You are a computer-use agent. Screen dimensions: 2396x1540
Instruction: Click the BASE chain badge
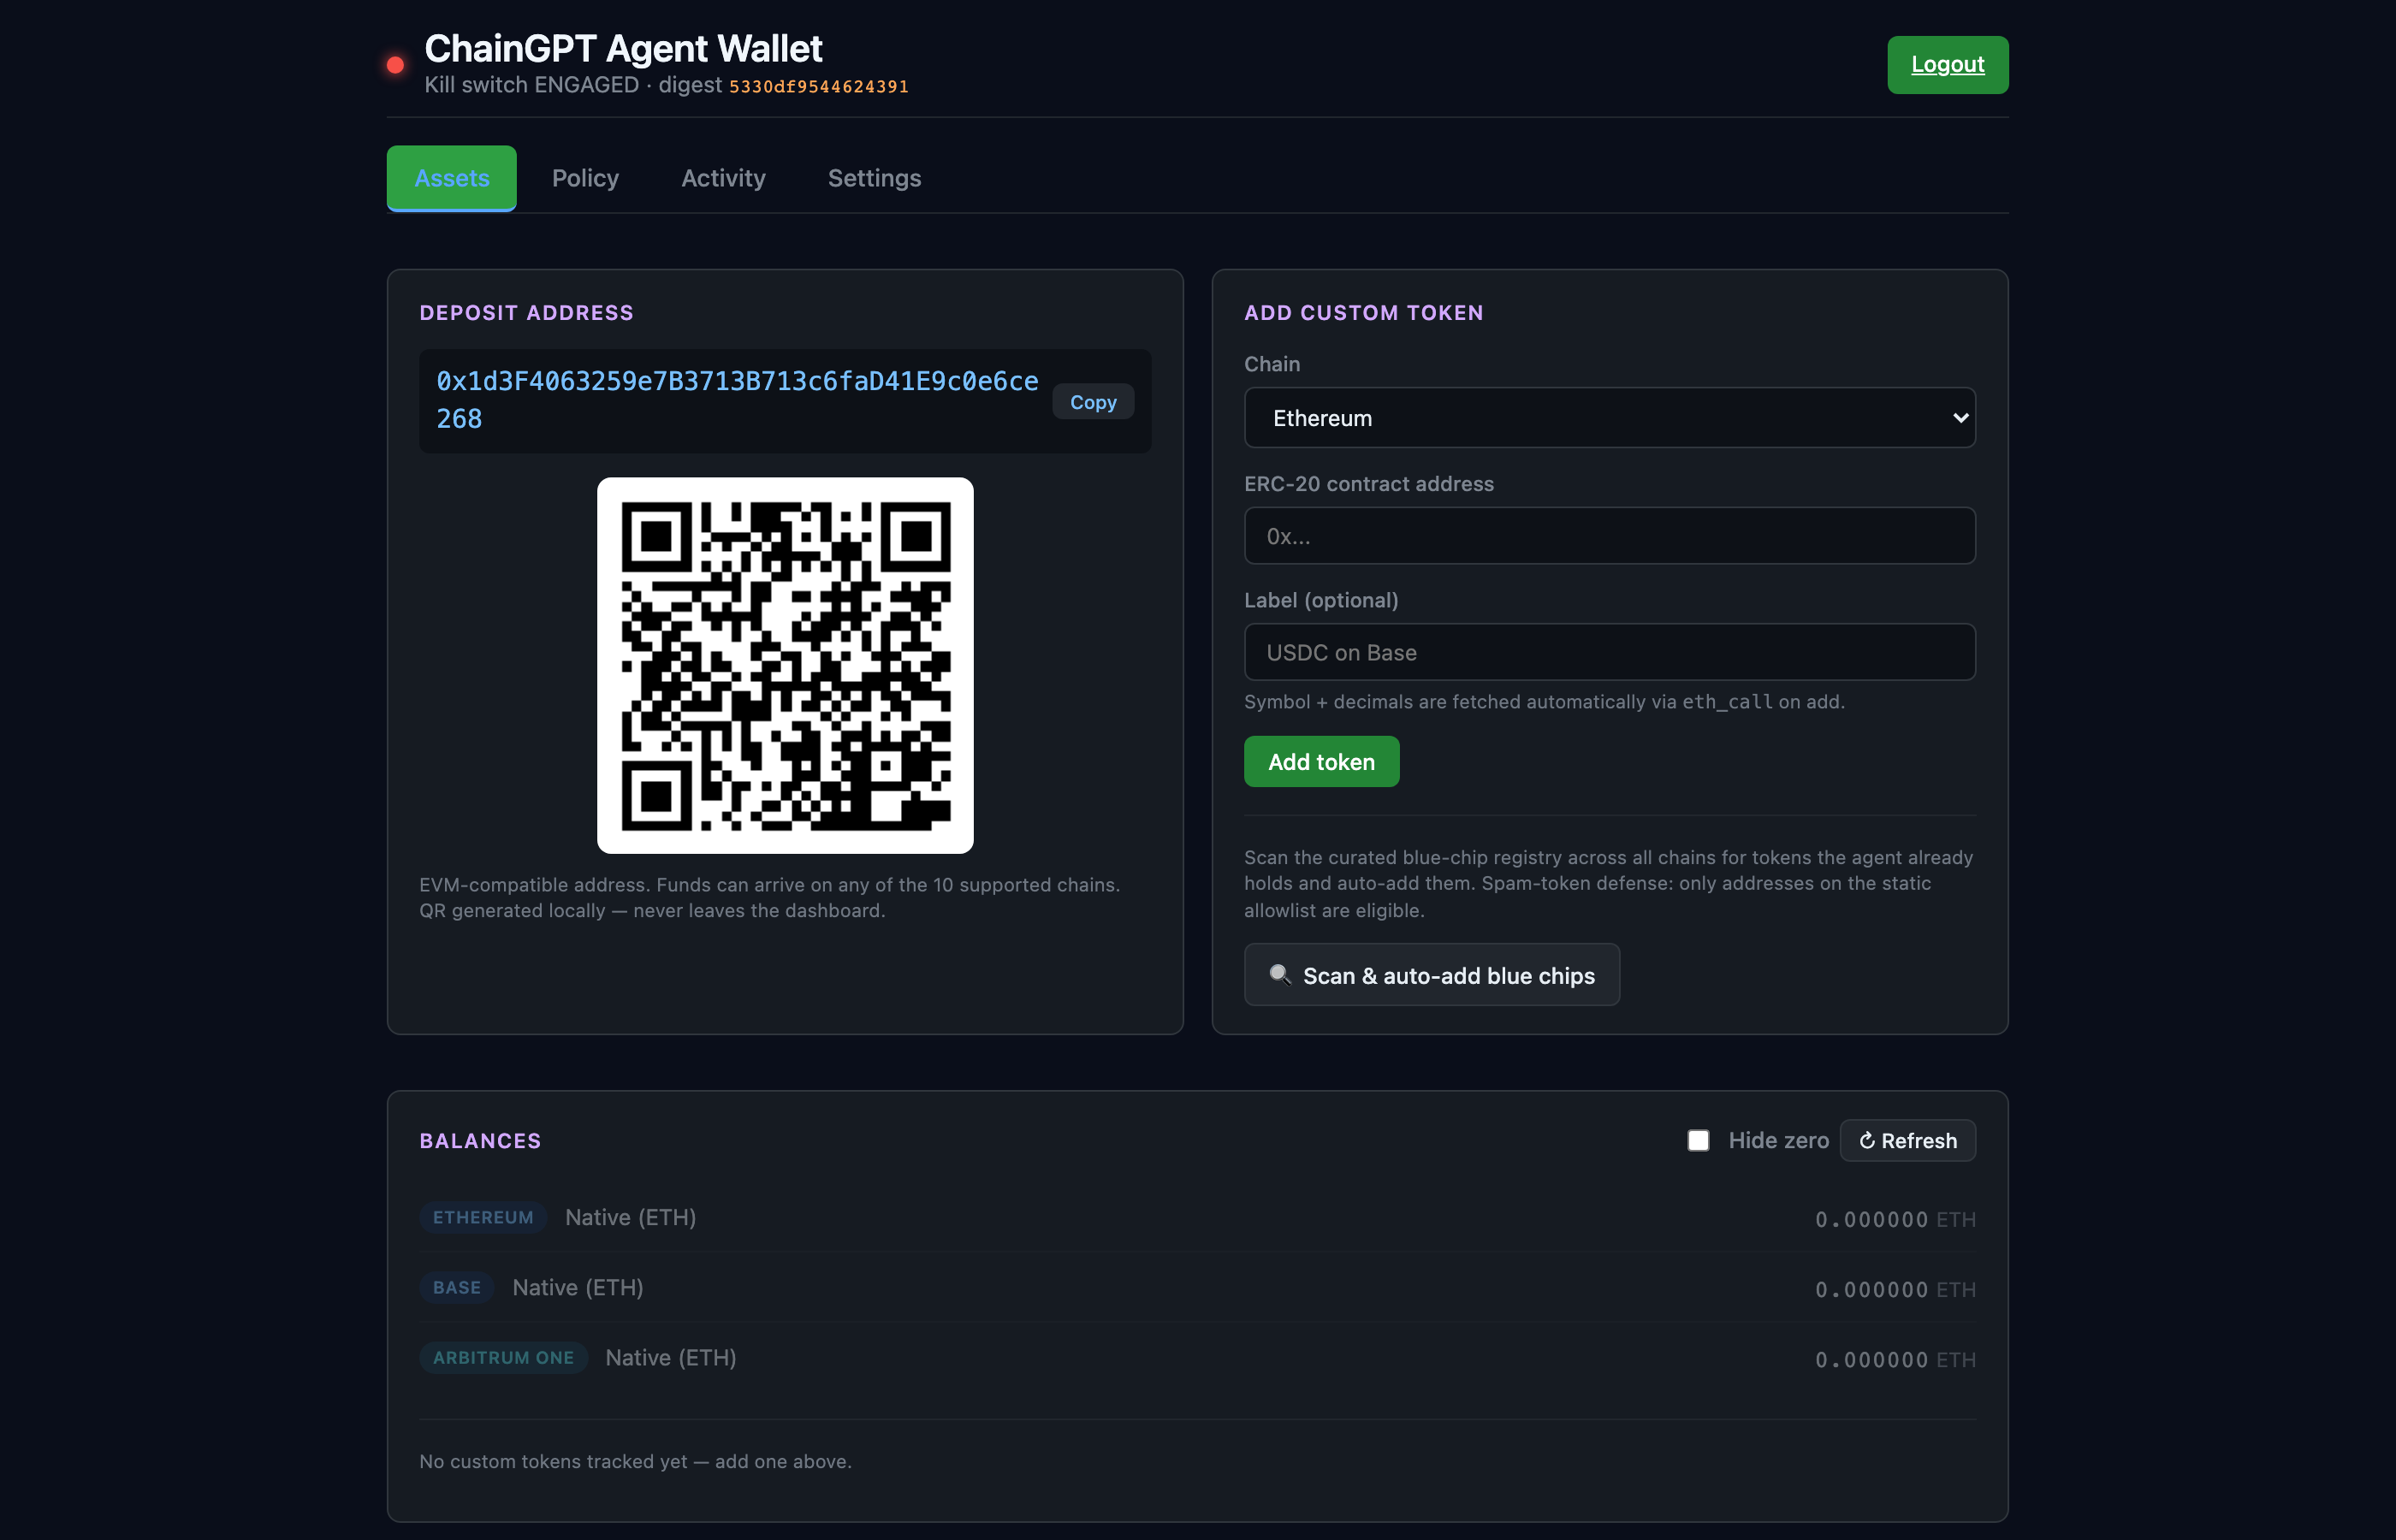point(457,1288)
